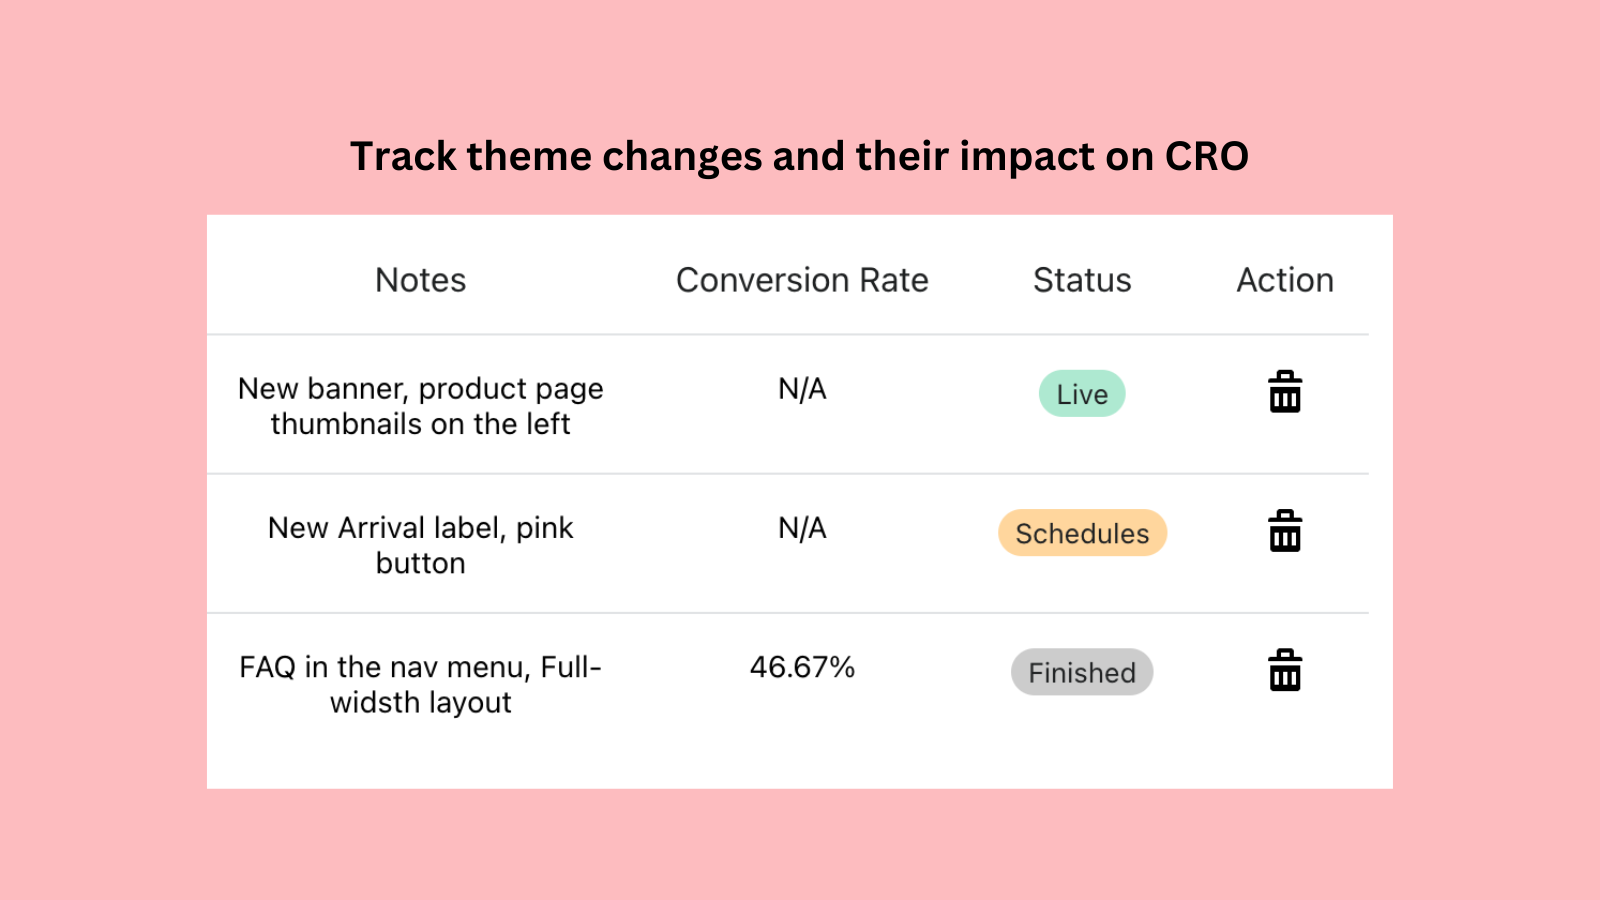Select the orange Schedules status badge
The image size is (1600, 900).
[x=1082, y=533]
